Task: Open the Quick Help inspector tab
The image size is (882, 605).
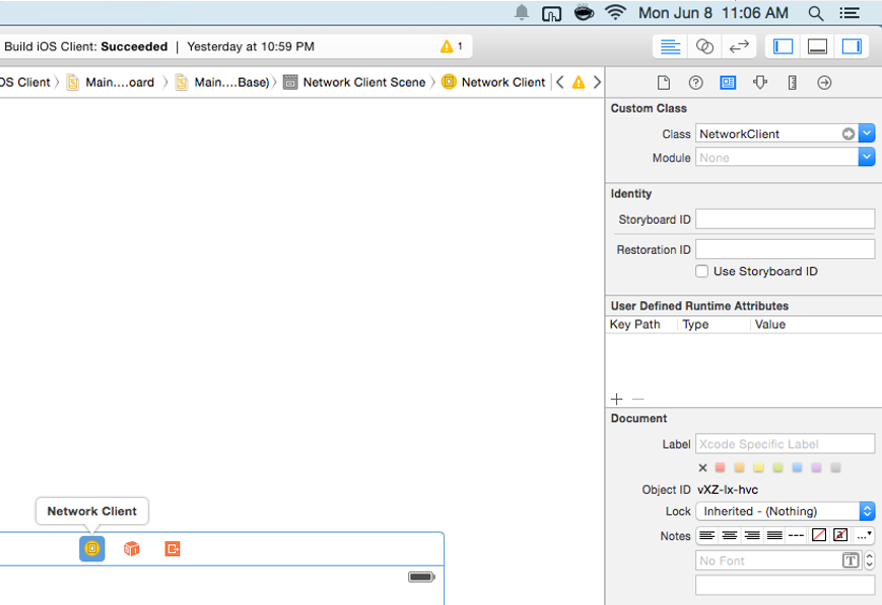Action: 696,83
